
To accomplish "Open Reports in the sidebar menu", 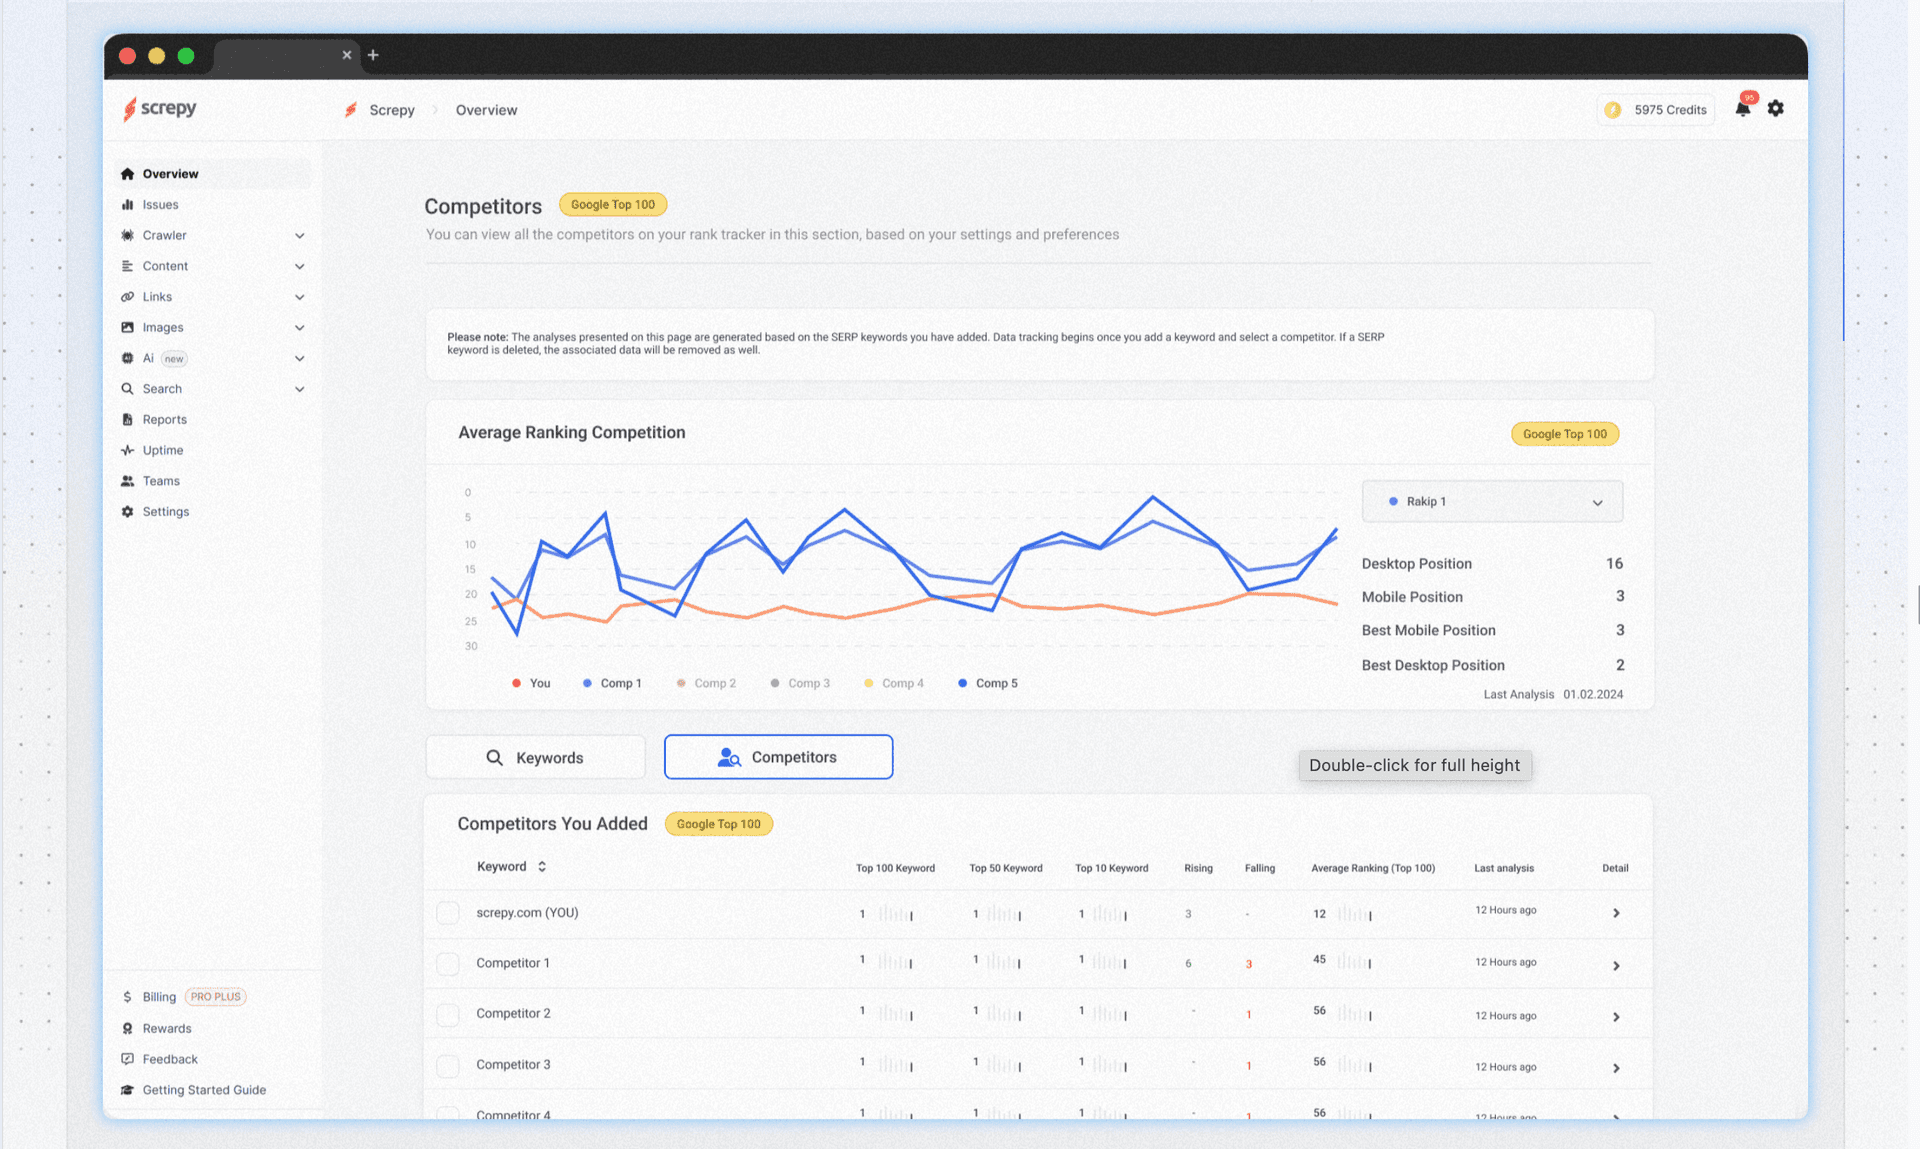I will click(x=165, y=420).
